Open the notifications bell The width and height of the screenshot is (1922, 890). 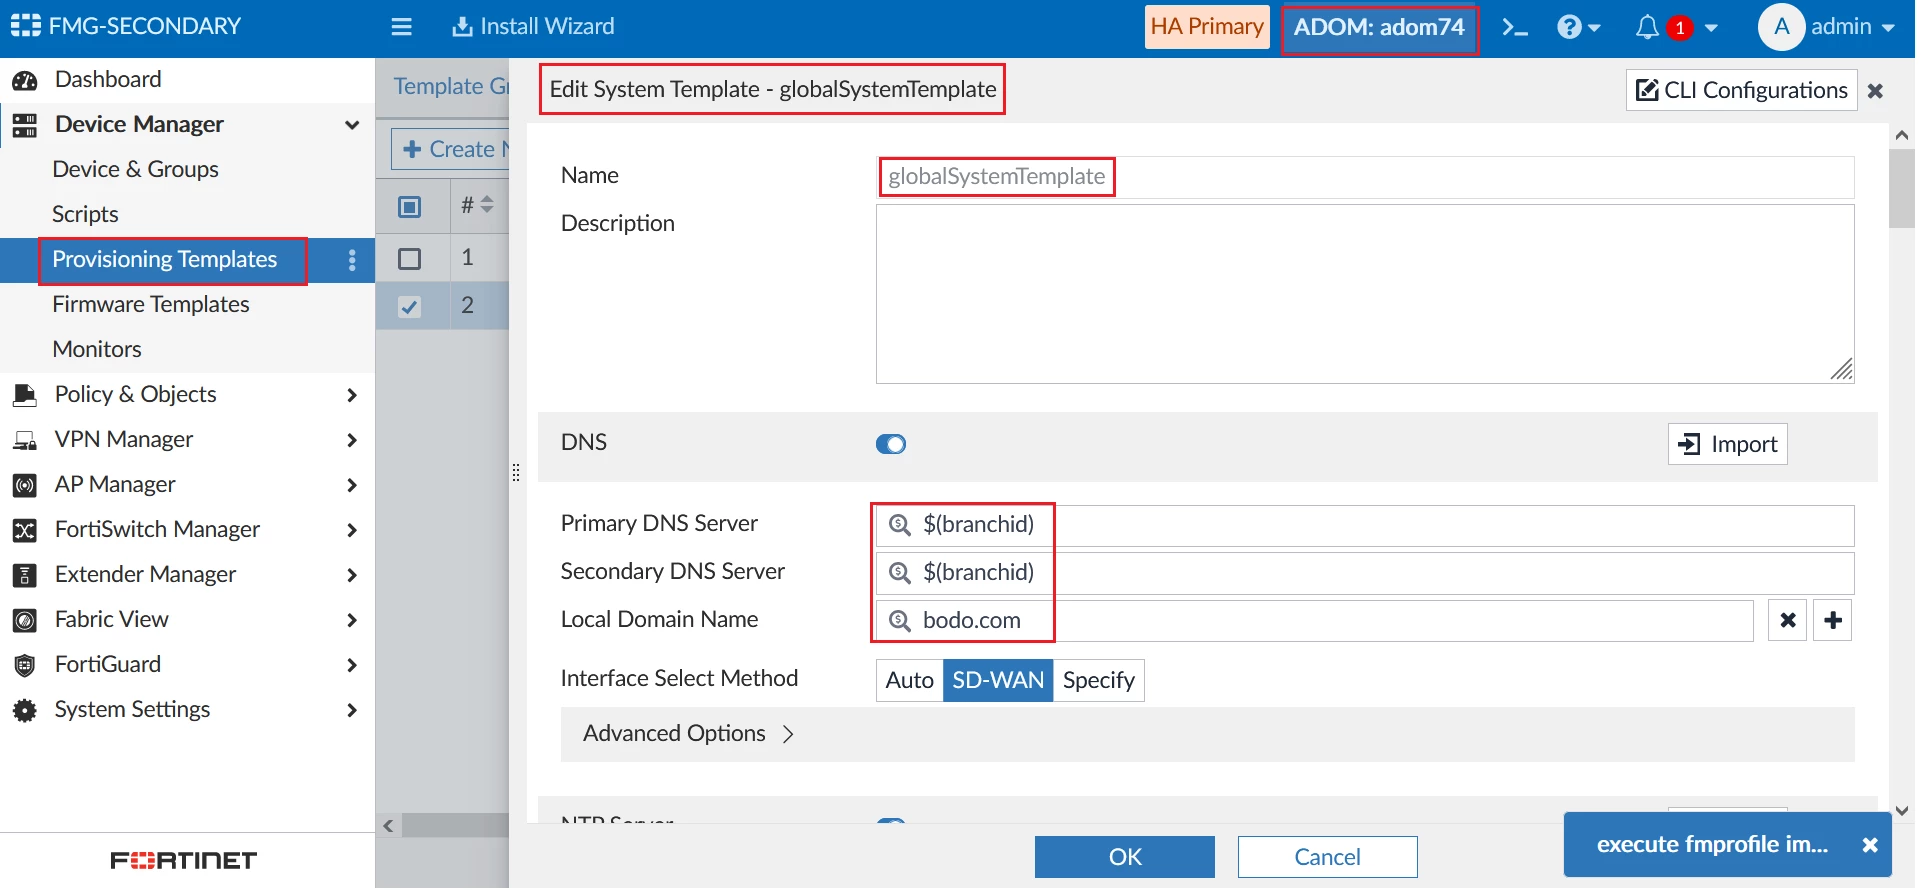1647,27
